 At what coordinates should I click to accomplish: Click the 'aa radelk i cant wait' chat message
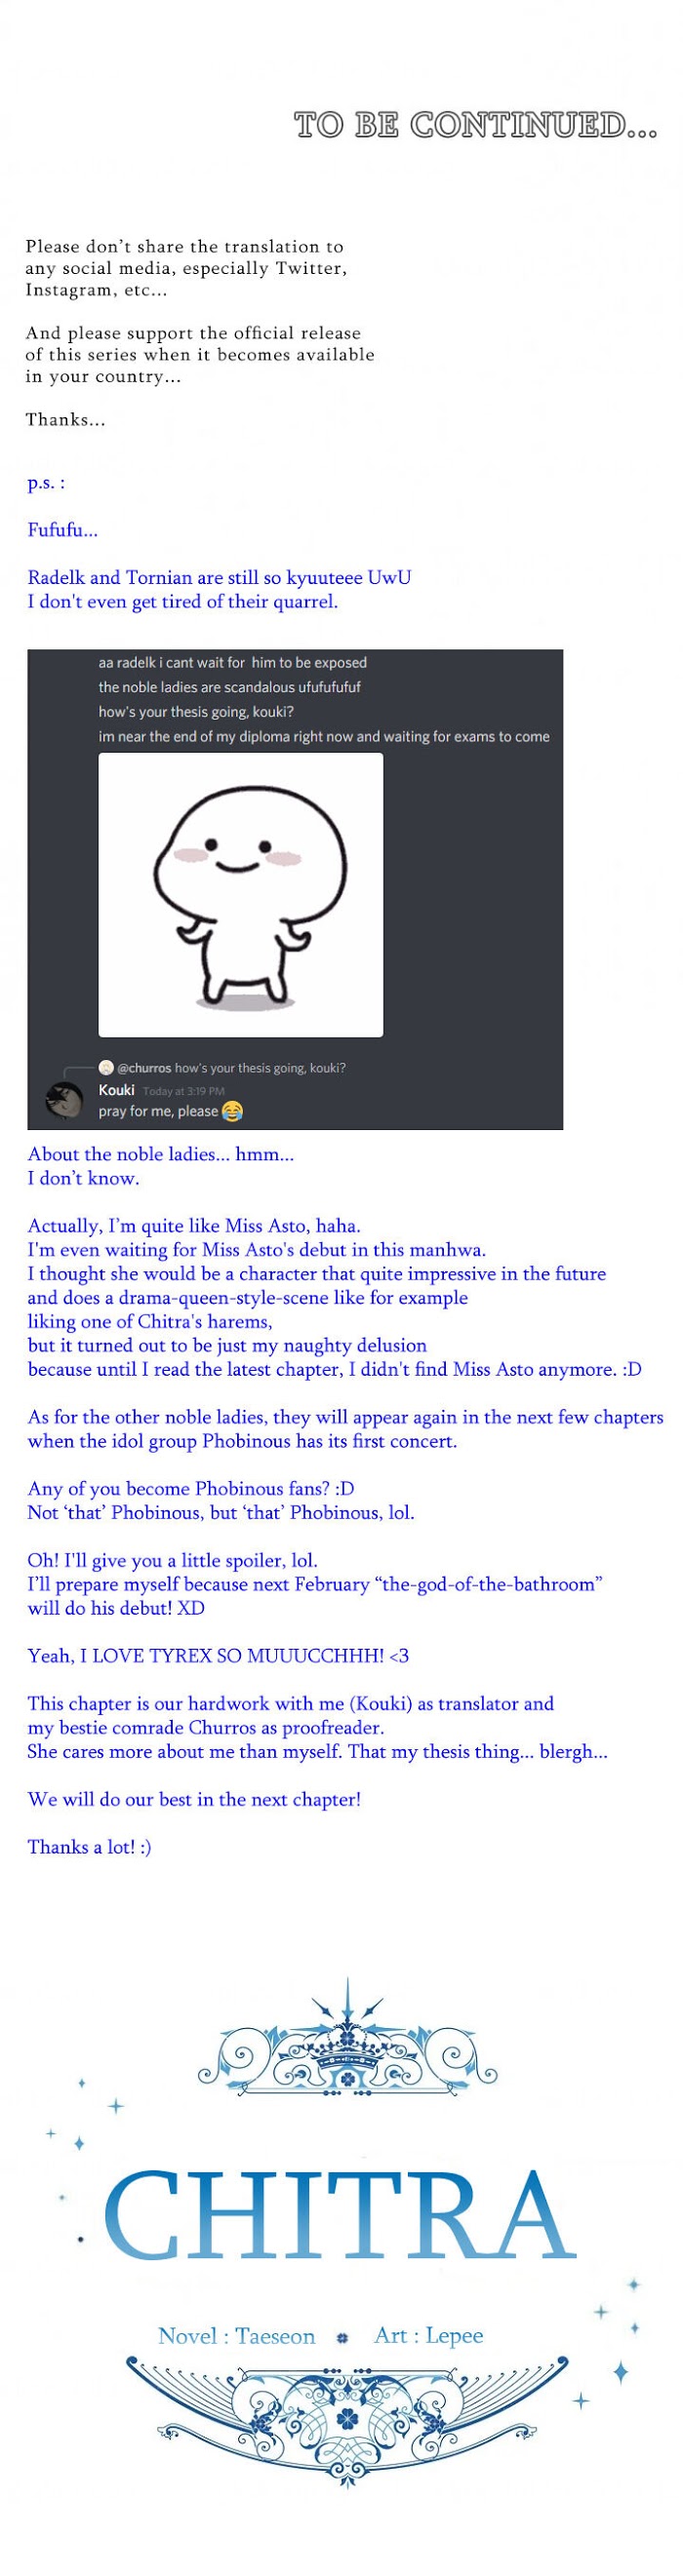[232, 662]
